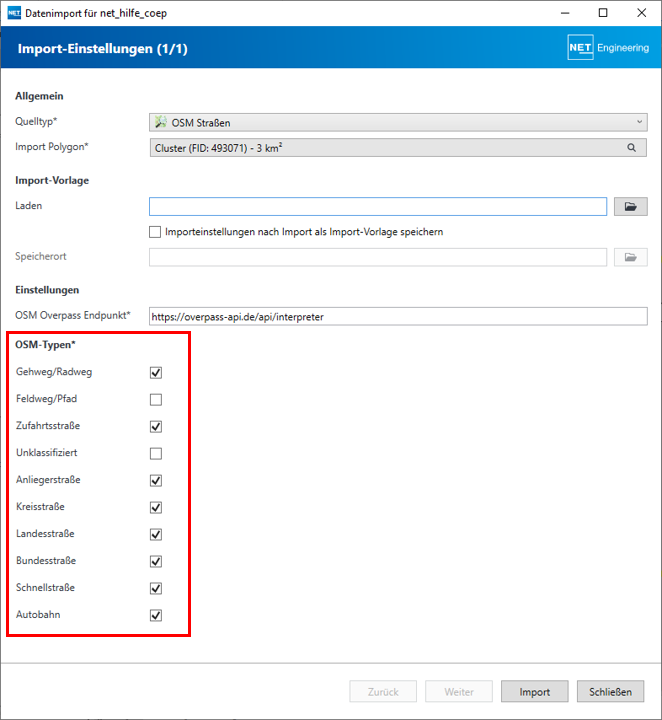Open the Quelltyp dropdown arrow
662x720 pixels.
tap(640, 122)
